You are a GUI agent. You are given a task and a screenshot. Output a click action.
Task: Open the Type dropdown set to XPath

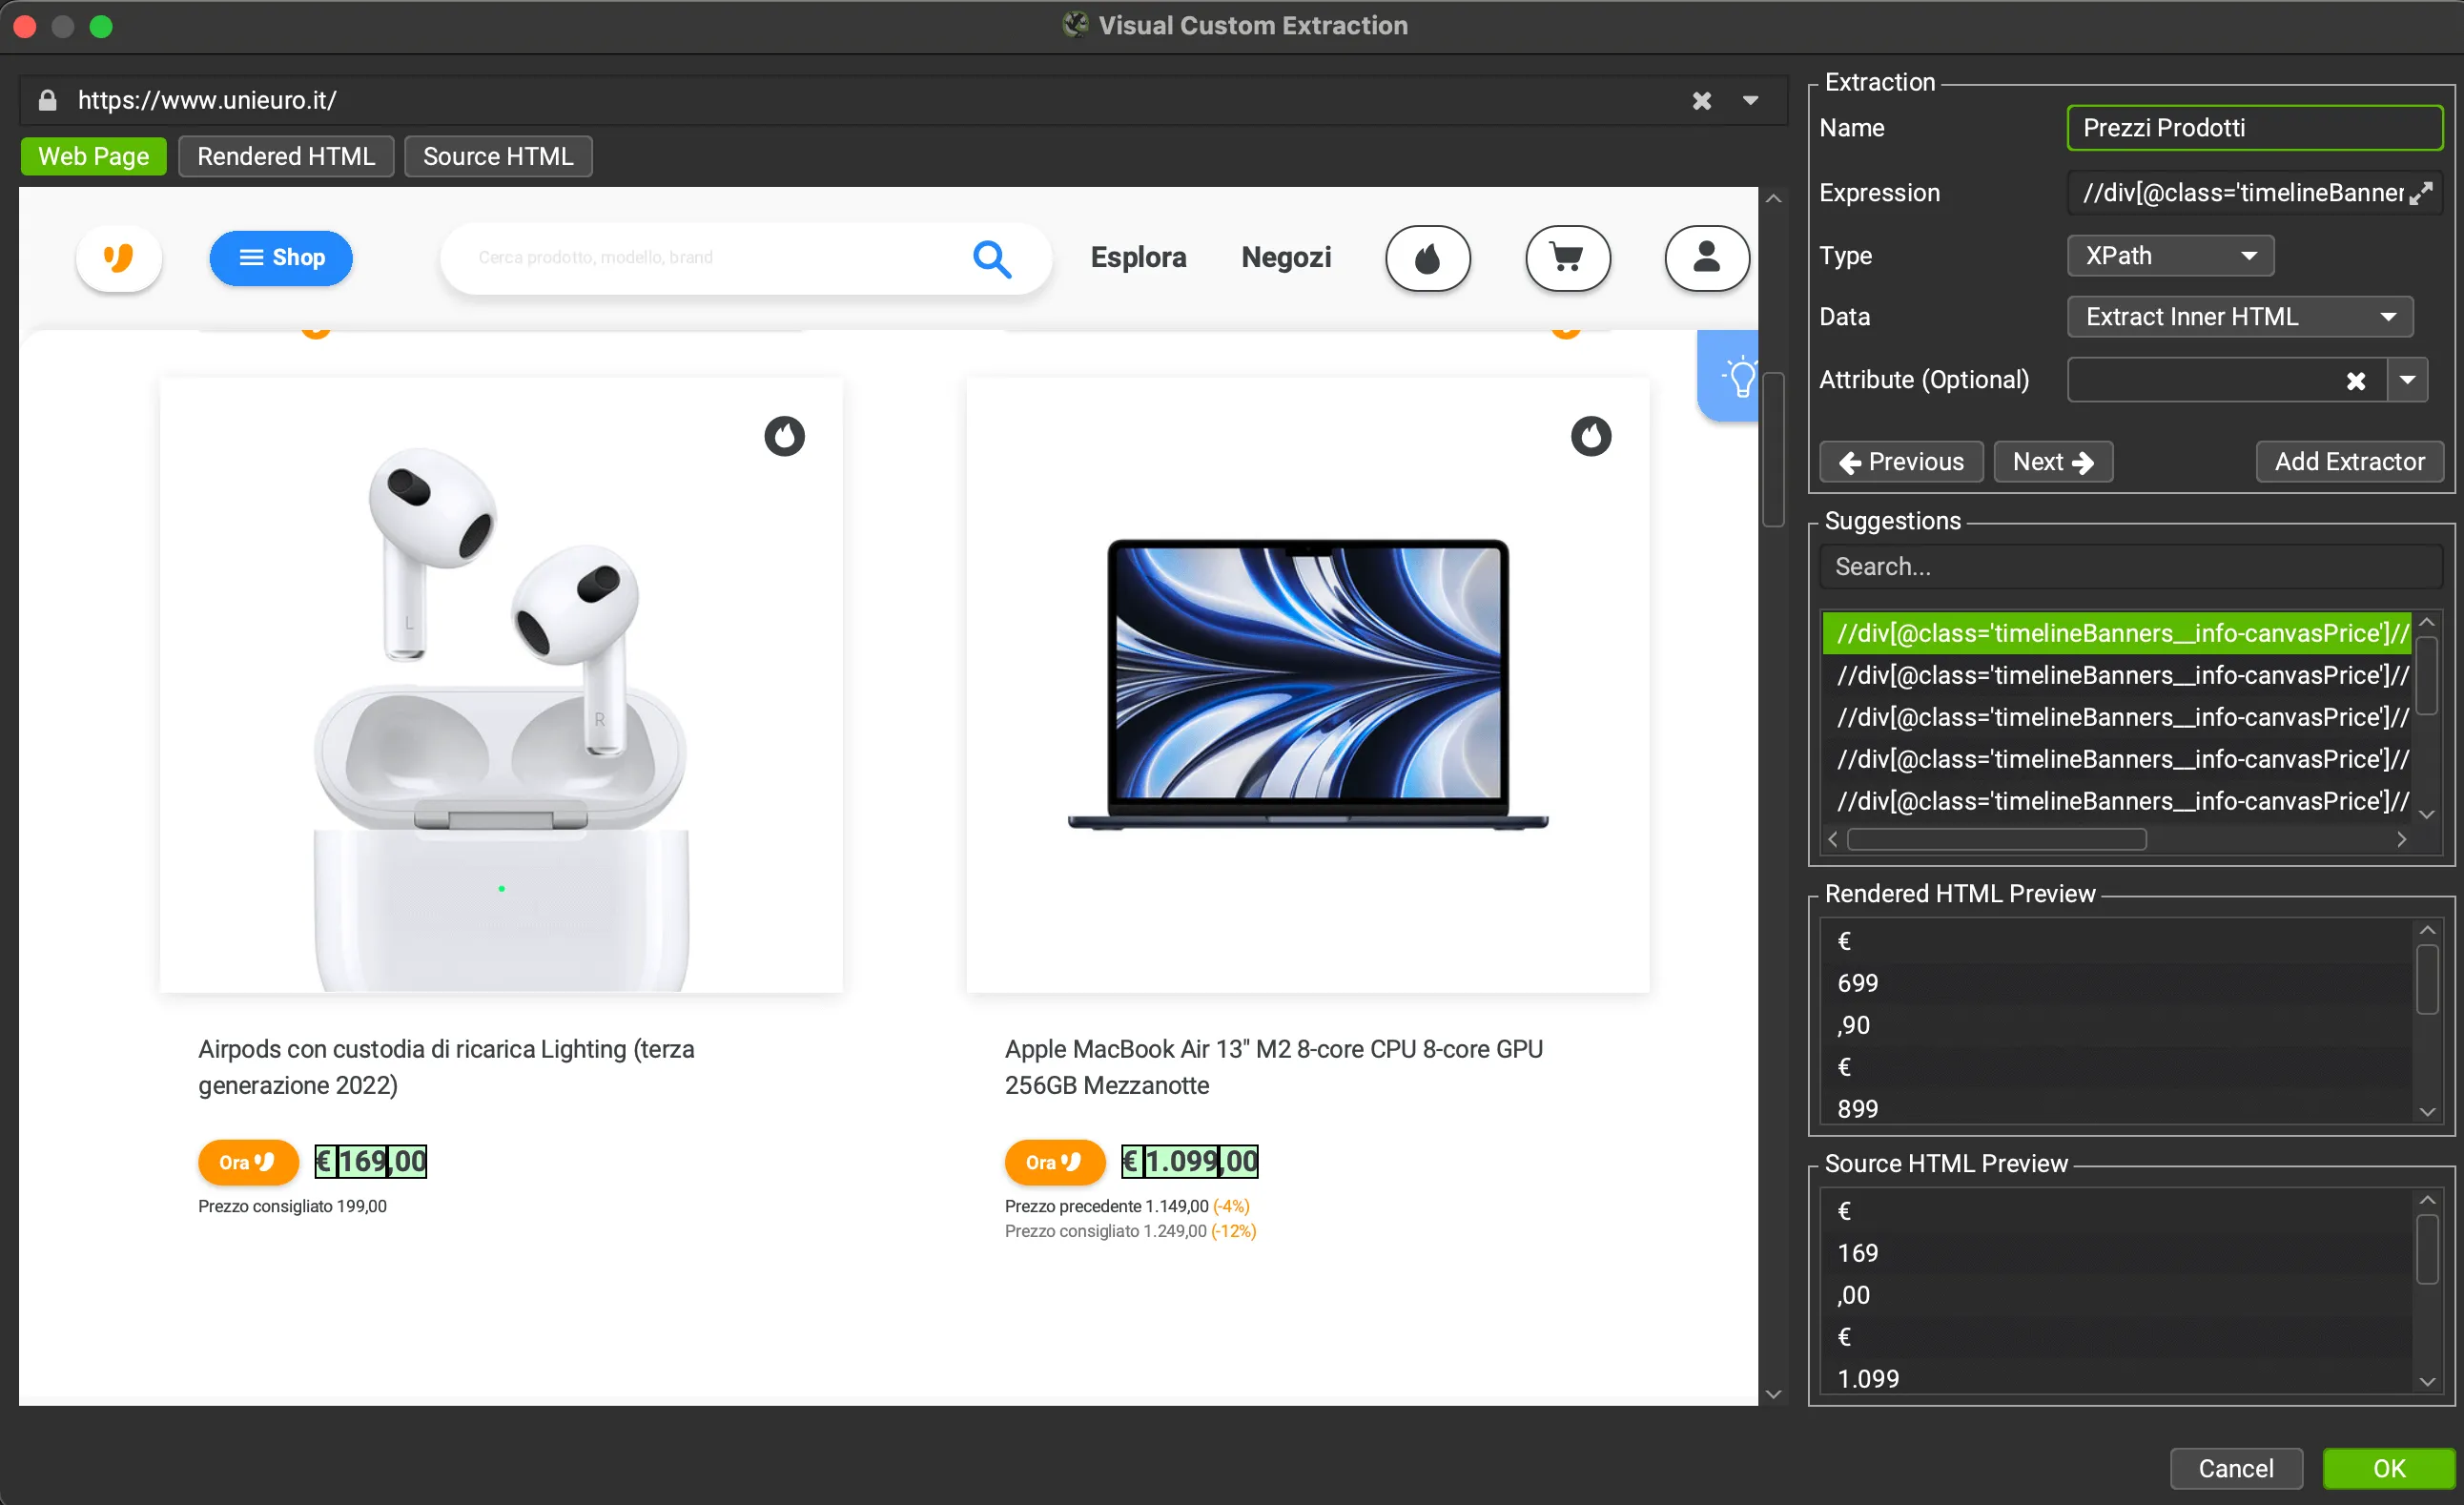[x=2168, y=256]
